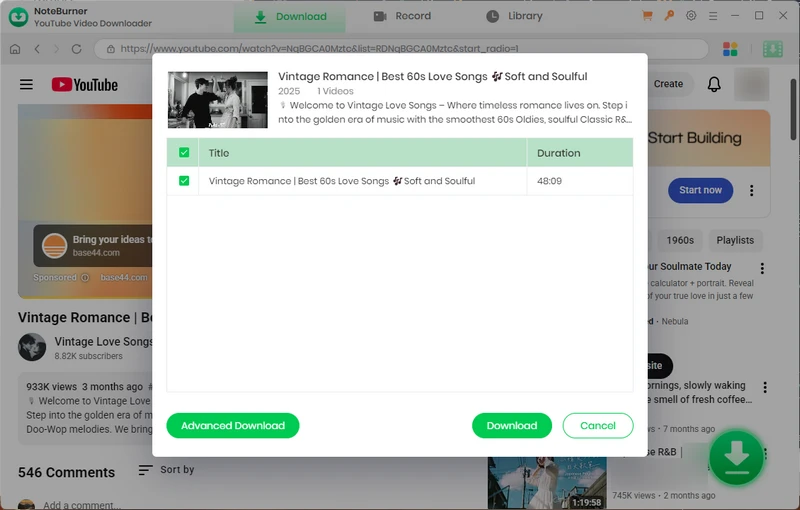Open the 1:19:58 recommended video thumbnail
The image size is (800, 510).
click(x=547, y=483)
